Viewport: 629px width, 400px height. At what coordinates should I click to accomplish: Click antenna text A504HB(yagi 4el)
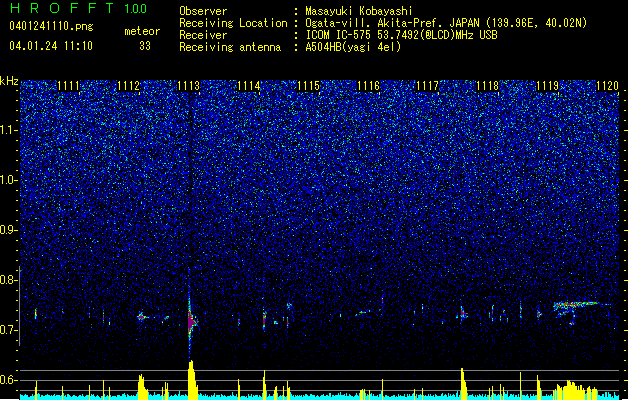coord(353,47)
